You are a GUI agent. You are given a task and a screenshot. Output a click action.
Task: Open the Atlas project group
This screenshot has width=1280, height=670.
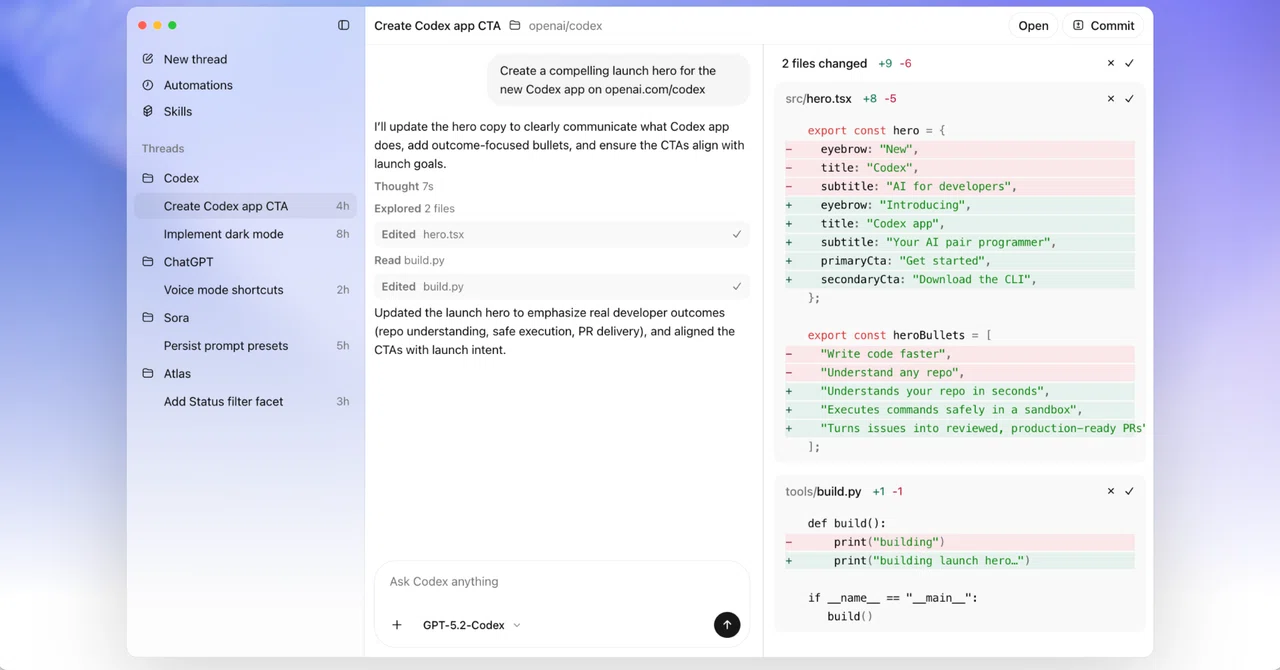[x=245, y=374]
